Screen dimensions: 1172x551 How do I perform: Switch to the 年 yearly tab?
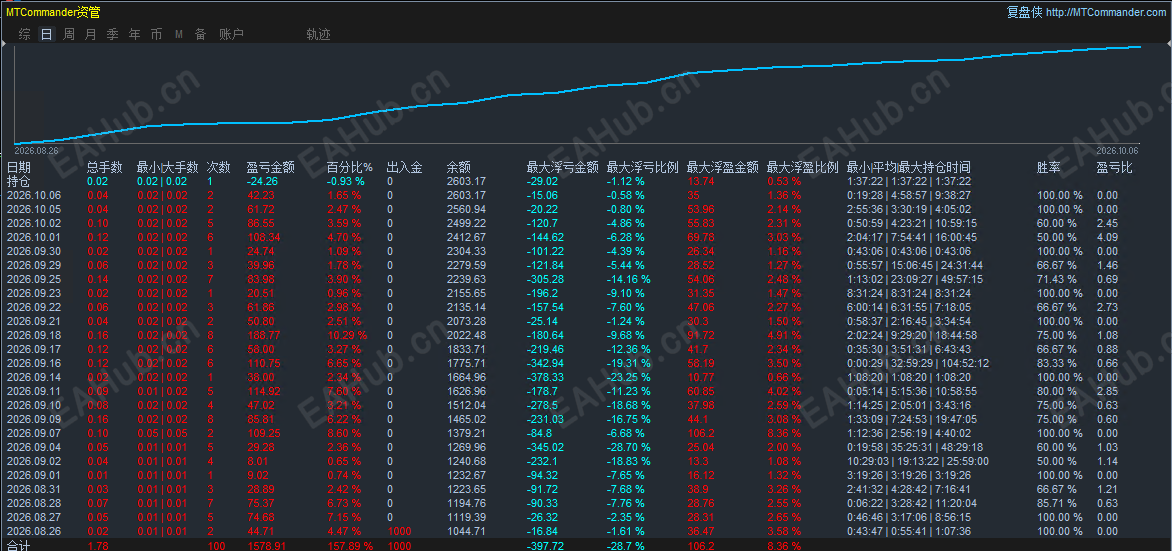point(135,34)
